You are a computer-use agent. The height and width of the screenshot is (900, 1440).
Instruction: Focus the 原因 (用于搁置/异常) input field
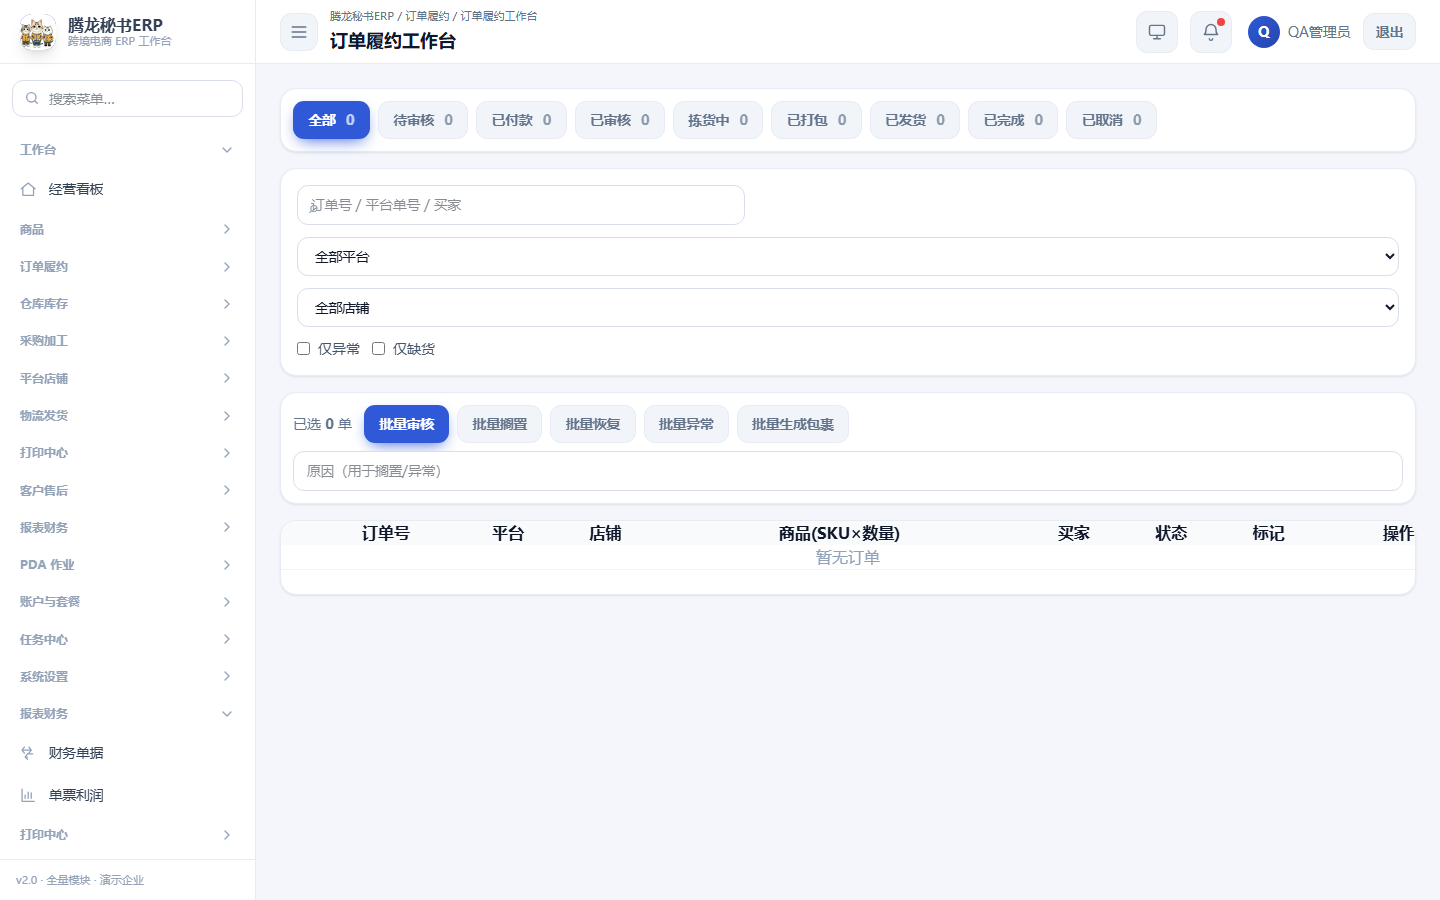pos(848,471)
